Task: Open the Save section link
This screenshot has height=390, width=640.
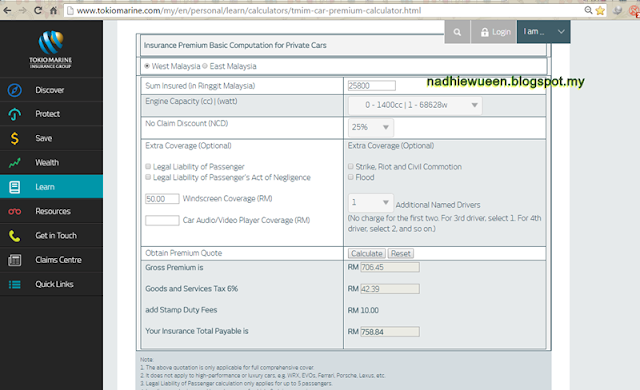Action: coord(51,138)
